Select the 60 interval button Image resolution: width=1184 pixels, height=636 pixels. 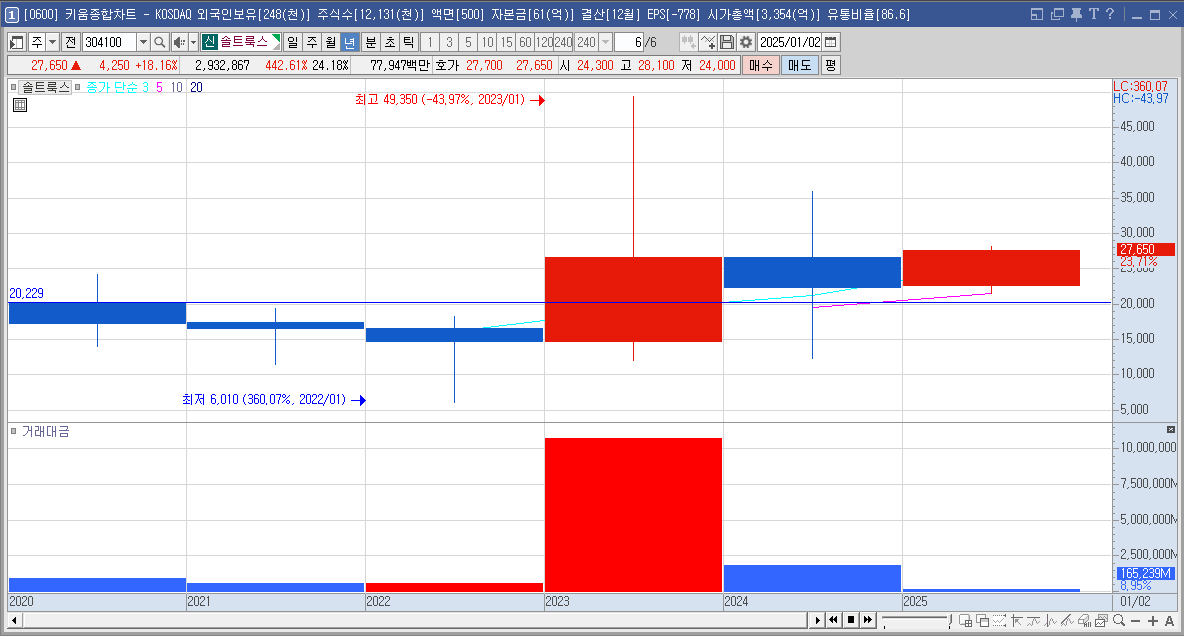click(x=525, y=42)
